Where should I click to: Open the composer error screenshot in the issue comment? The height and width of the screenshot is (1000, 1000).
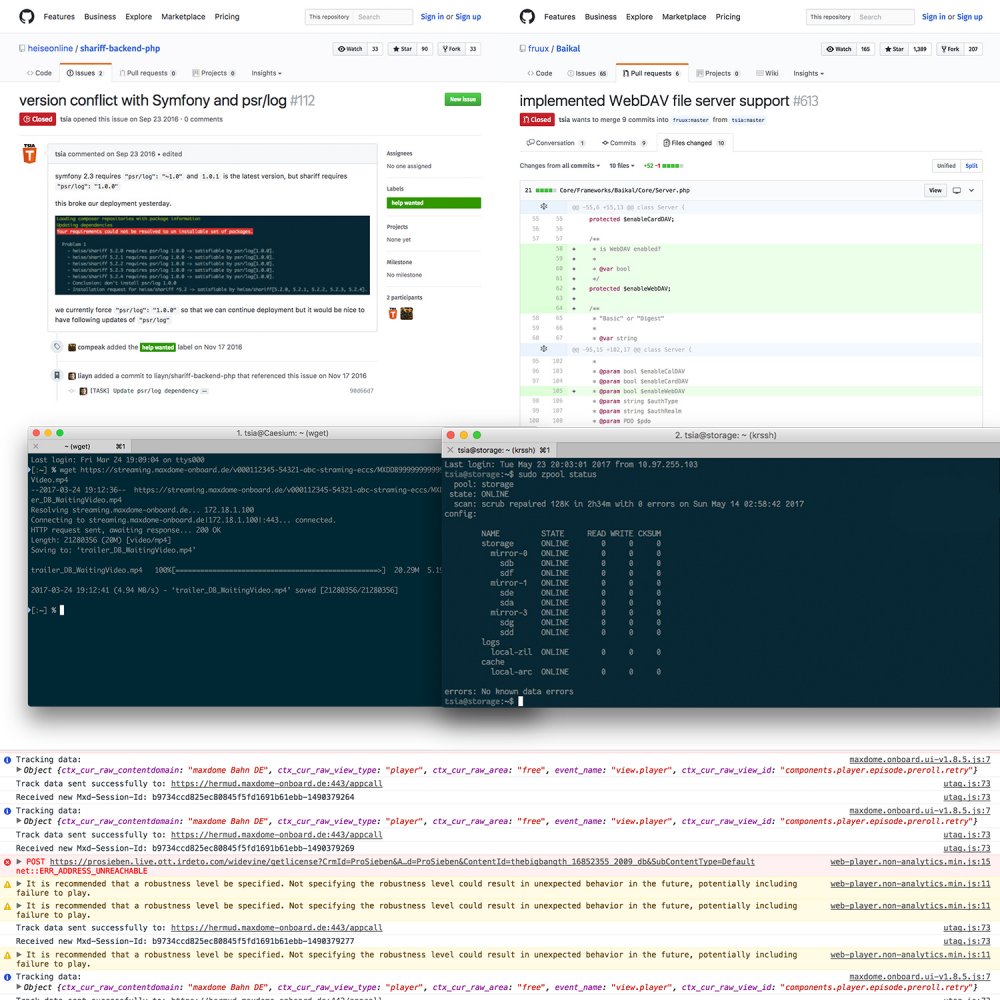[x=212, y=255]
